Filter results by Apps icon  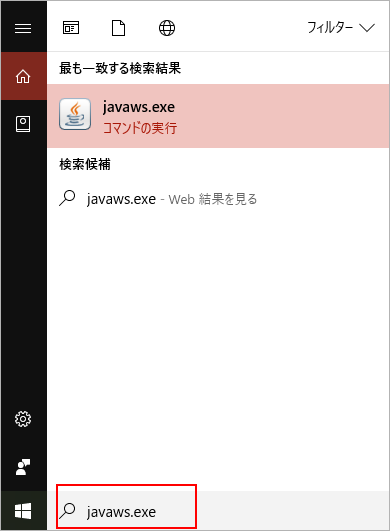[x=71, y=28]
